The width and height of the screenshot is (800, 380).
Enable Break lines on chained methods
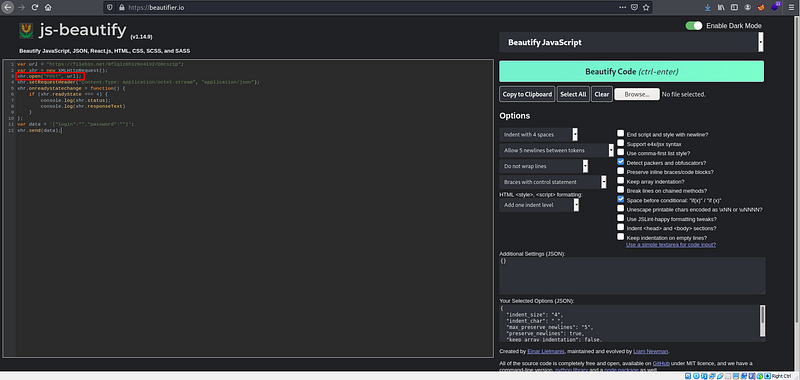coord(620,190)
